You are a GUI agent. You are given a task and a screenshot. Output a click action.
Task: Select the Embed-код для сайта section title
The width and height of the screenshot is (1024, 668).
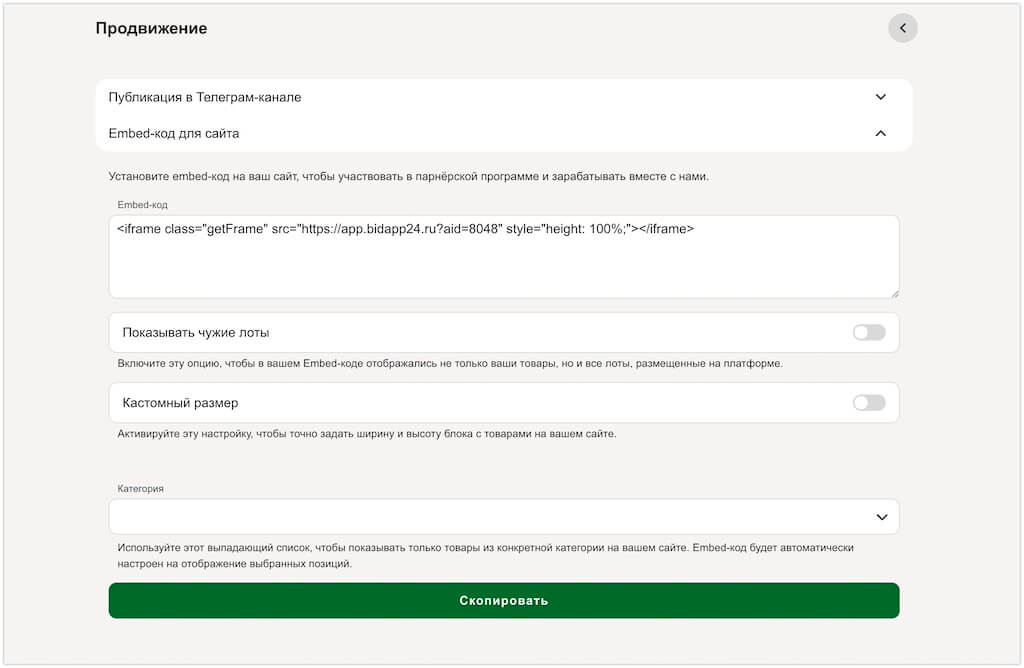click(x=174, y=133)
